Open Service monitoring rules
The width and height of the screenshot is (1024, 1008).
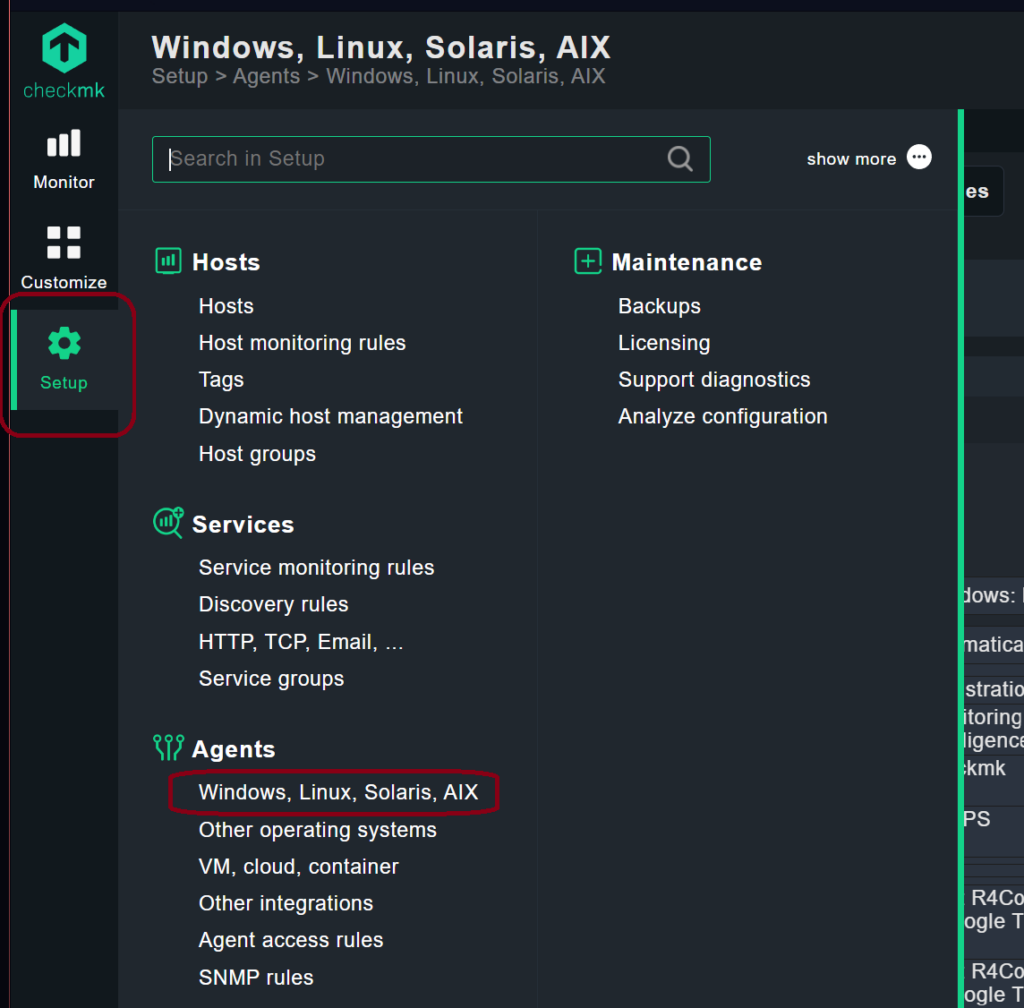pyautogui.click(x=316, y=567)
